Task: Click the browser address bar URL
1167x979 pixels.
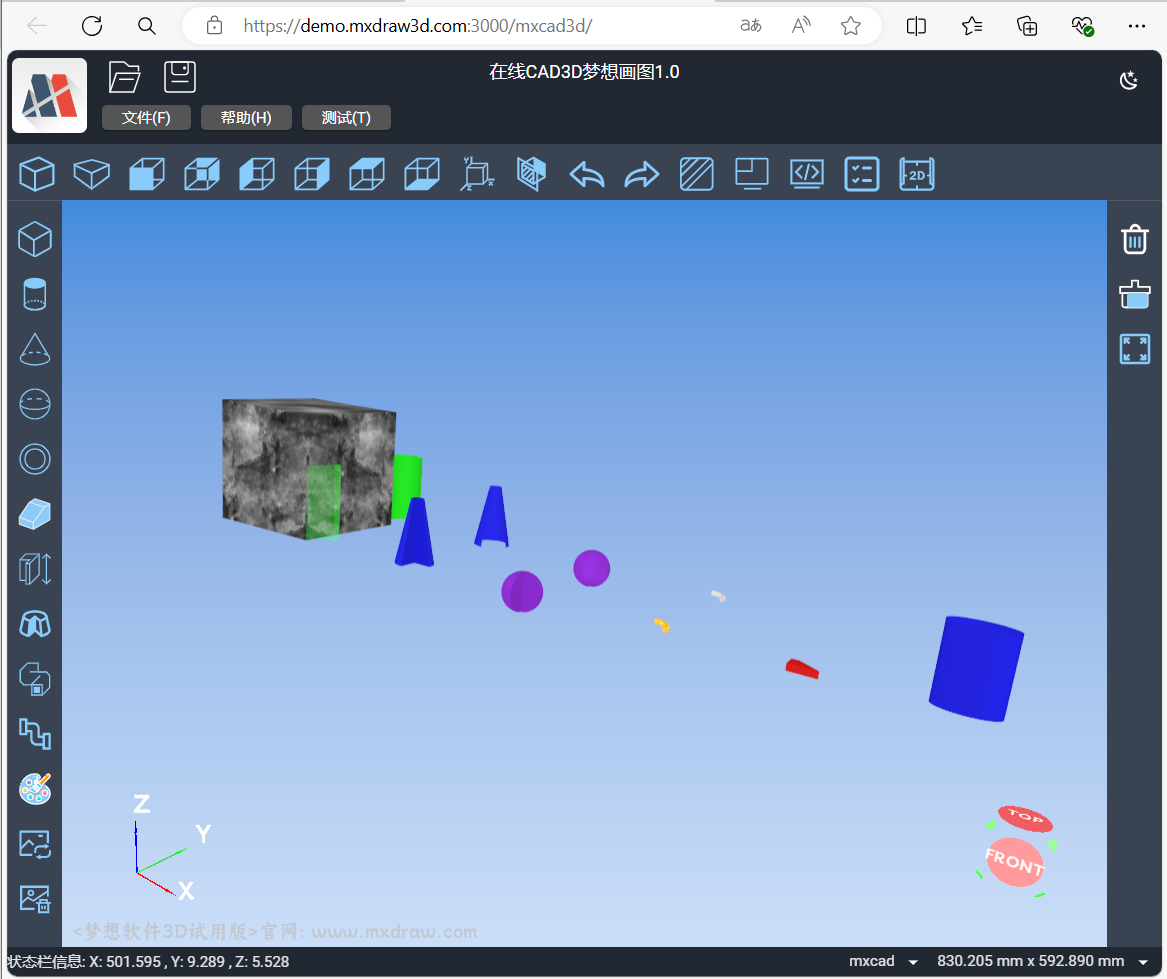Action: click(x=418, y=26)
